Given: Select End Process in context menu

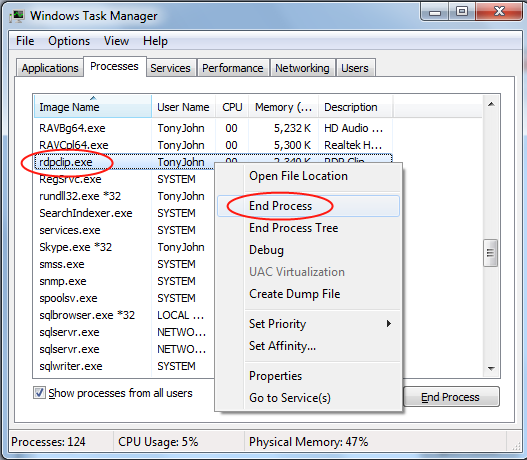Looking at the screenshot, I should click(x=308, y=206).
